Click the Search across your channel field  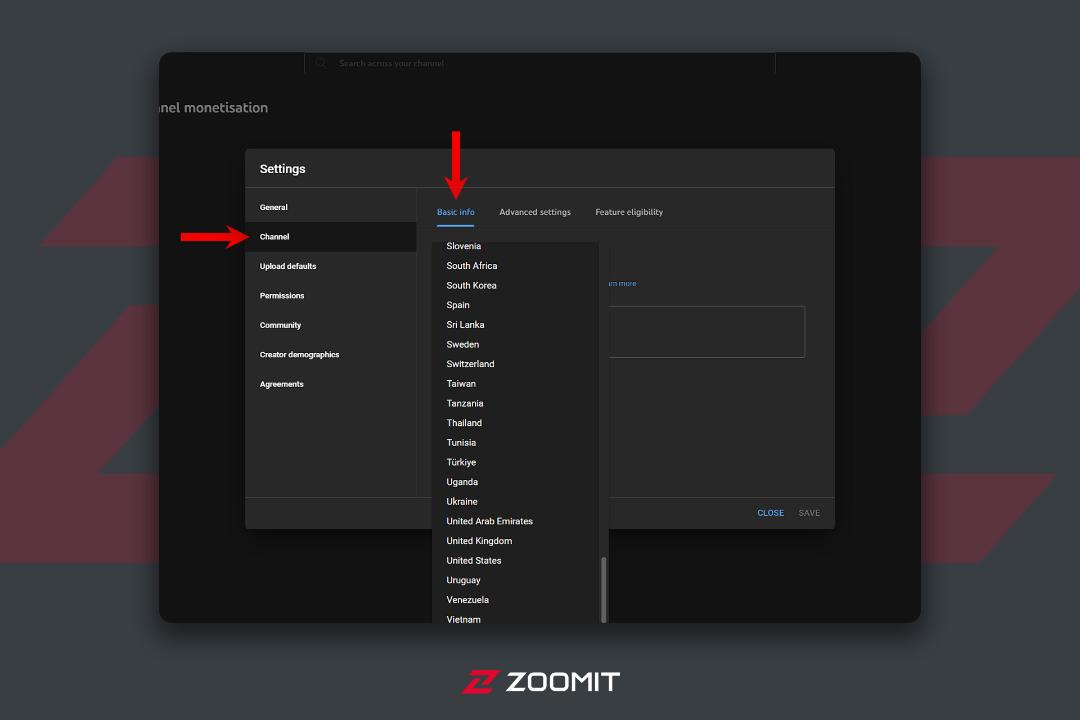(540, 63)
